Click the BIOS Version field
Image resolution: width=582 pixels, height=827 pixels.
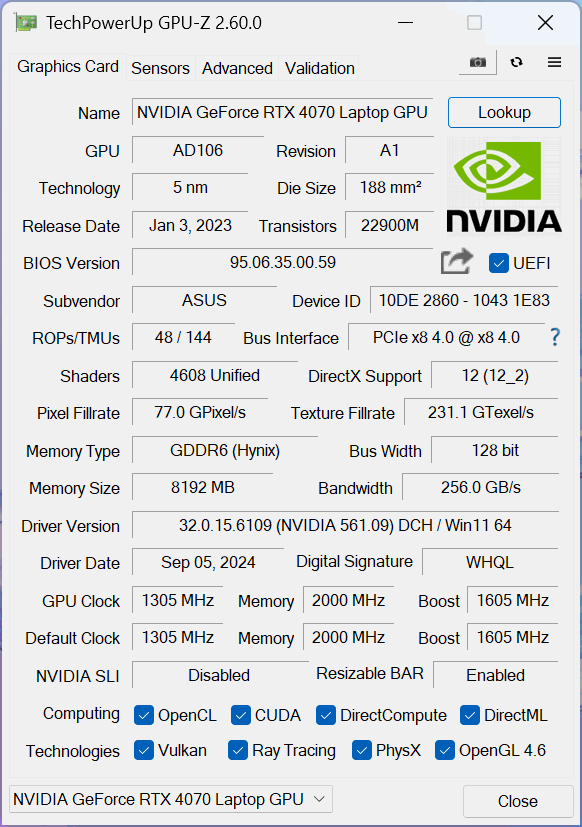coord(283,262)
